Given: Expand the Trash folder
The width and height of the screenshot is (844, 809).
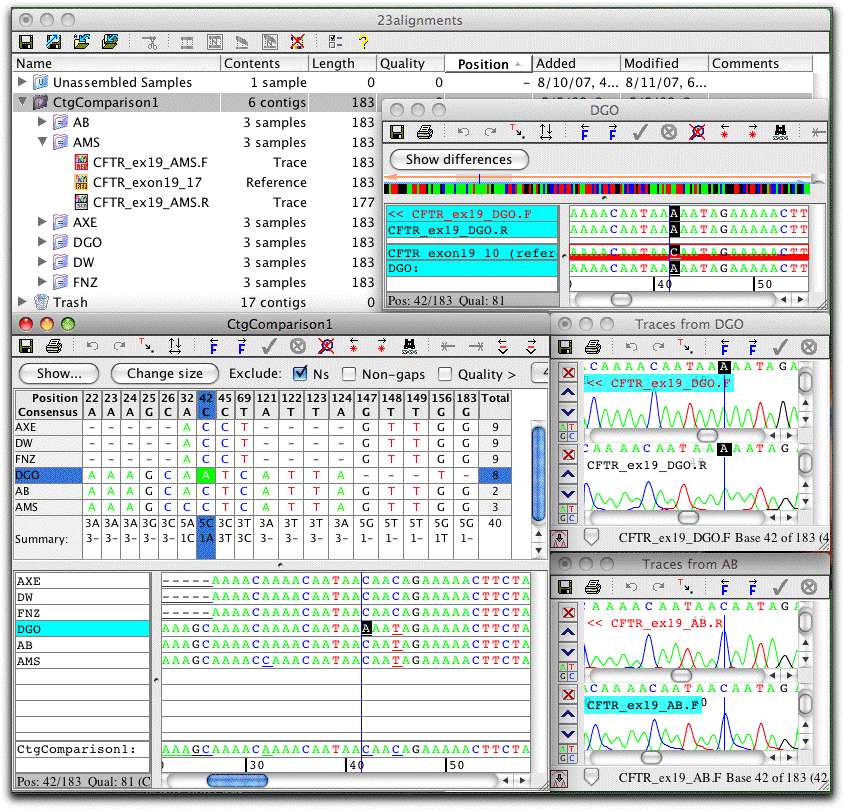Looking at the screenshot, I should [x=22, y=301].
